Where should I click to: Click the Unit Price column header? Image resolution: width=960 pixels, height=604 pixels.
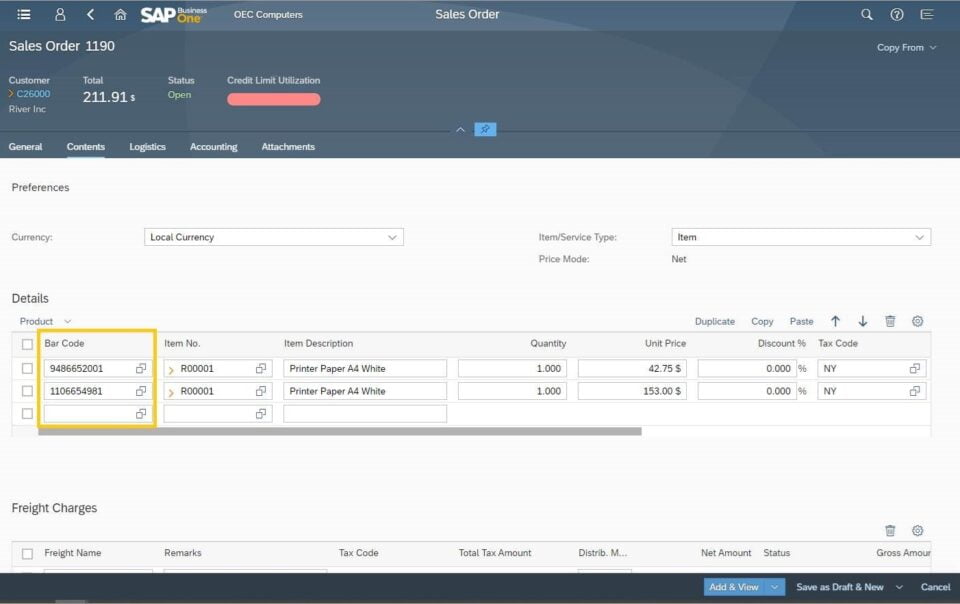tap(665, 343)
